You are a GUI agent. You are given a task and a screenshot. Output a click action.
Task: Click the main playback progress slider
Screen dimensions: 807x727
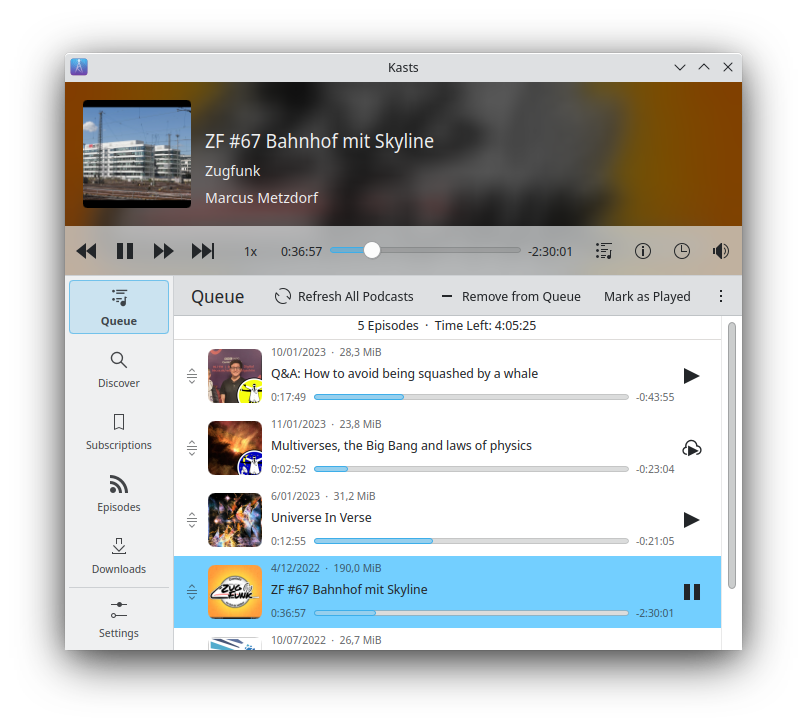click(425, 251)
